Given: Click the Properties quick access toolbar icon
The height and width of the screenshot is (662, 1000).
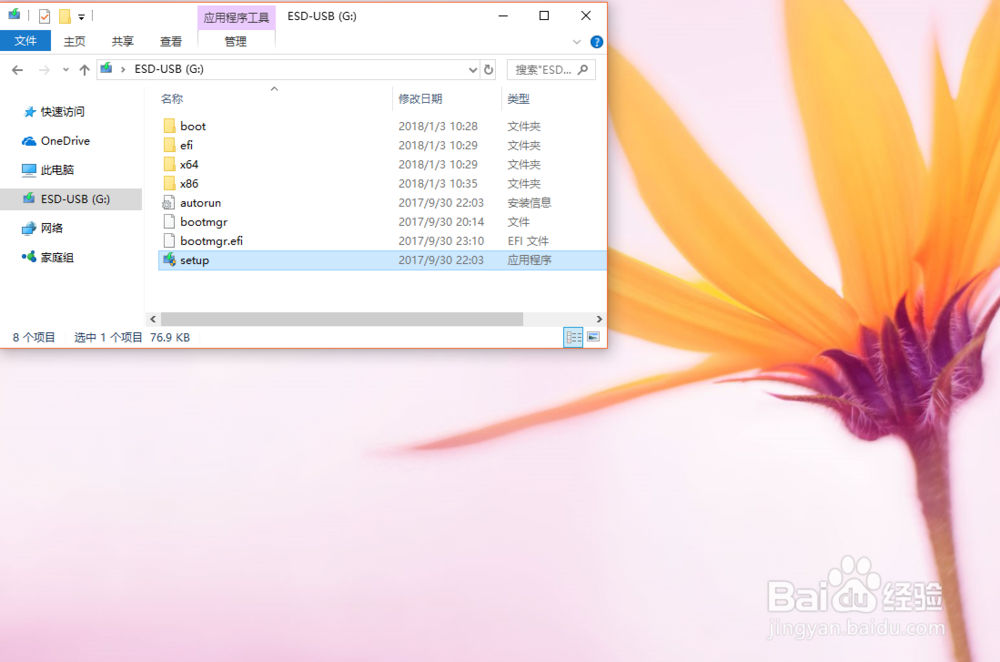Looking at the screenshot, I should coord(42,16).
